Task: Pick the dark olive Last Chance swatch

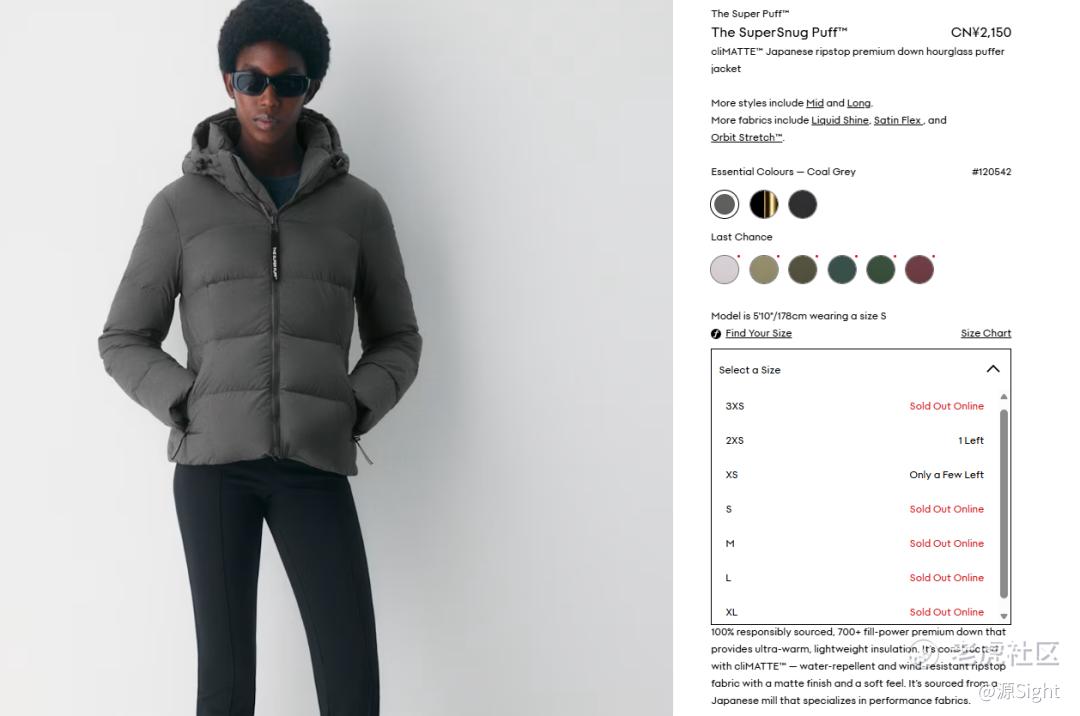Action: coord(802,269)
